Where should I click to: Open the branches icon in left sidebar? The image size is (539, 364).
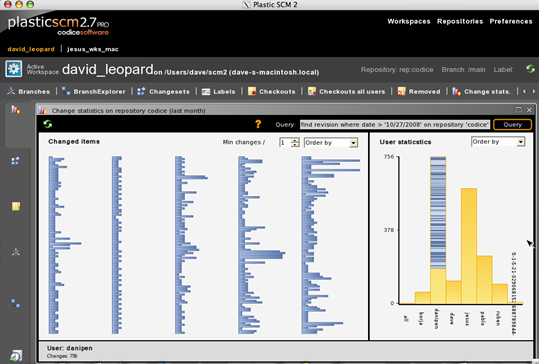point(16,252)
